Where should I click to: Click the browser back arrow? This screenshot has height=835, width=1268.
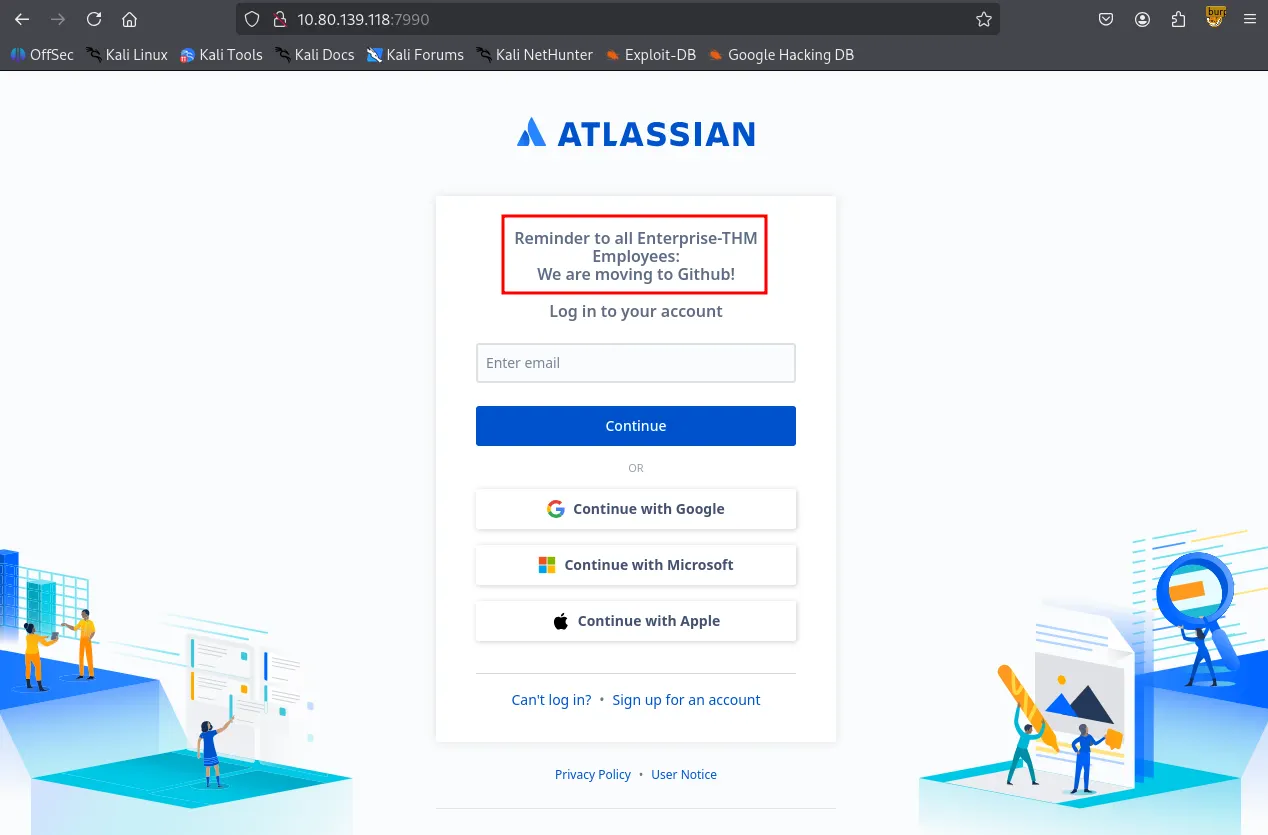tap(22, 19)
